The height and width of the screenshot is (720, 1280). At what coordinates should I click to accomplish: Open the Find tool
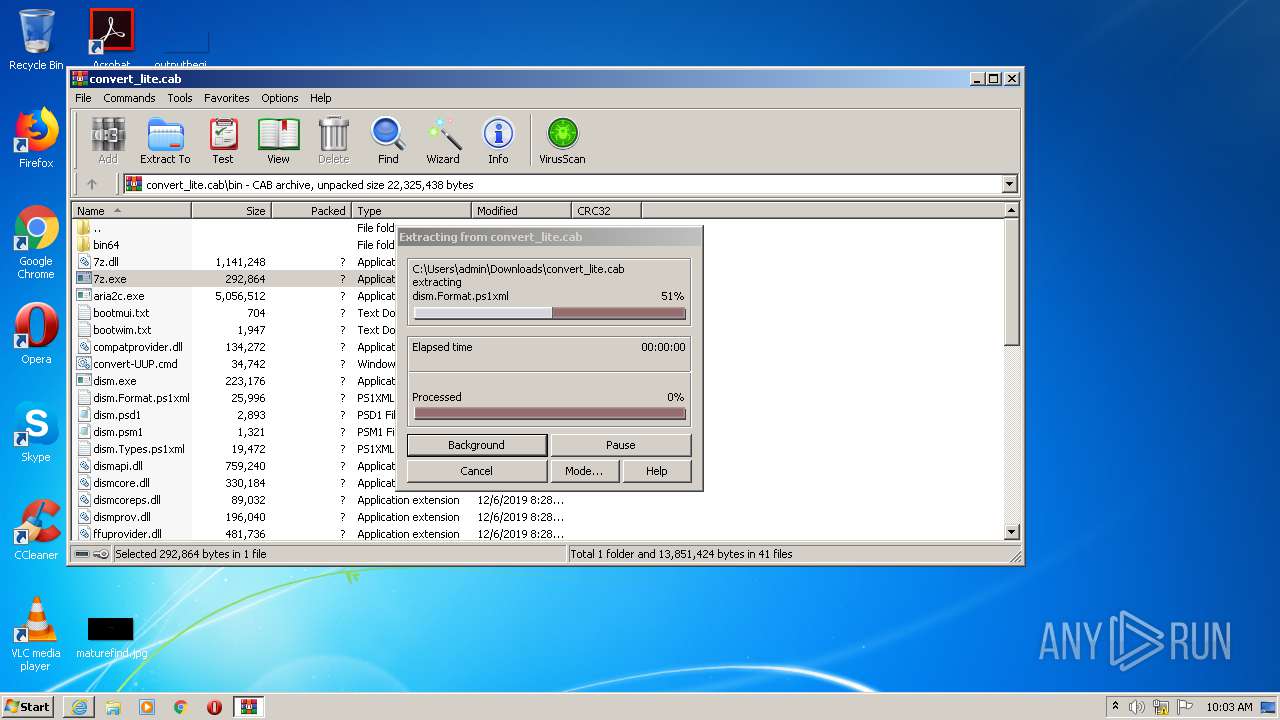pos(388,141)
